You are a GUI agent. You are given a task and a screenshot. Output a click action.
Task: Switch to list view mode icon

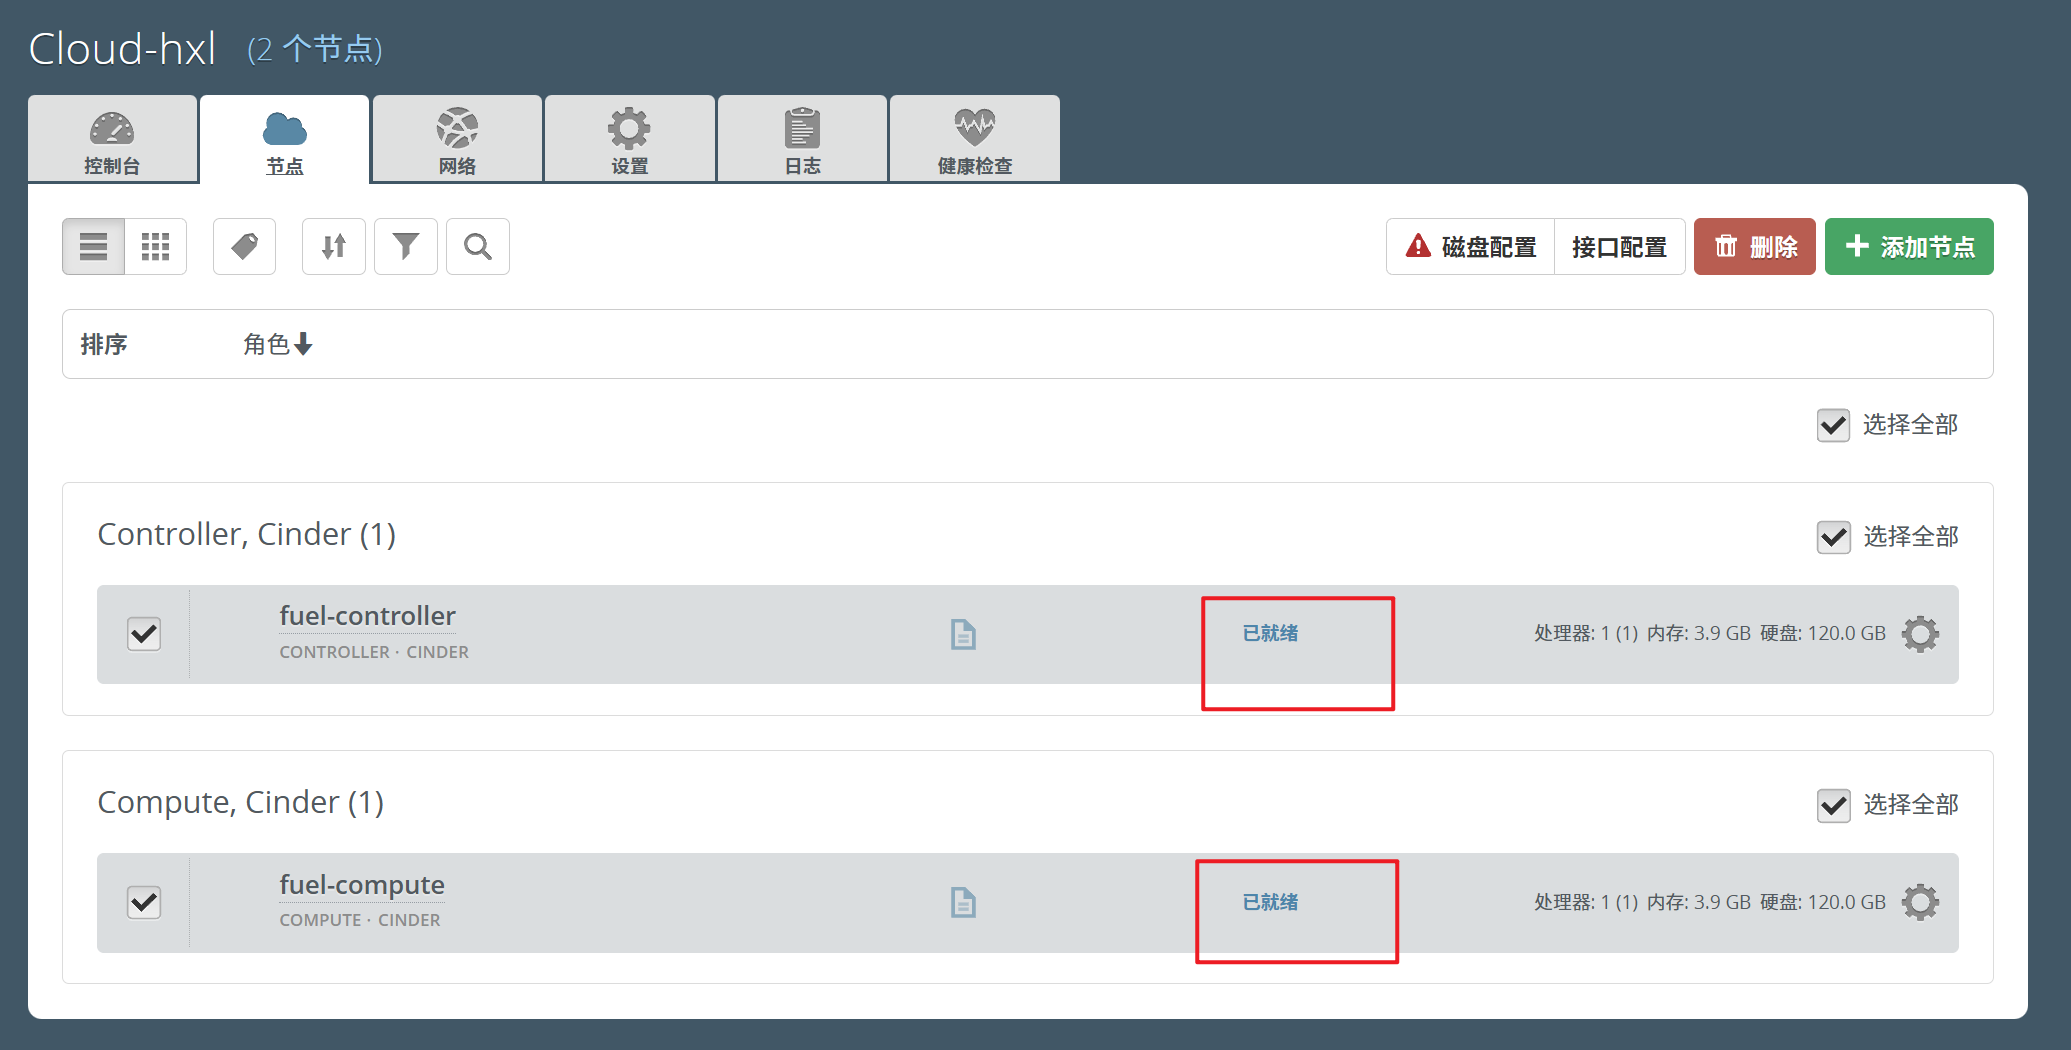click(x=94, y=246)
